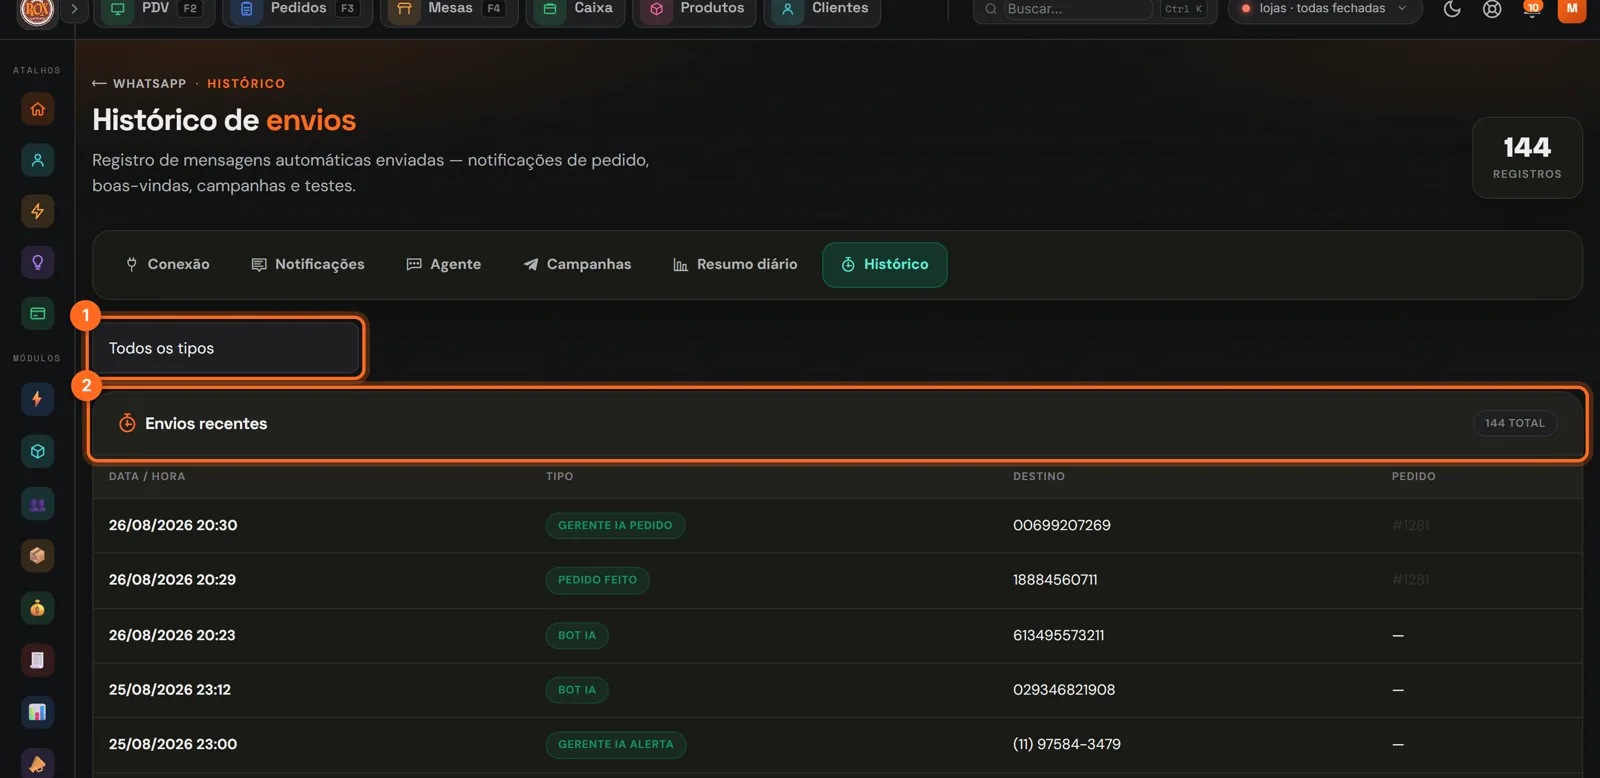Switch to the Resumo diário tab
Screen dimensions: 1600x778
point(735,264)
